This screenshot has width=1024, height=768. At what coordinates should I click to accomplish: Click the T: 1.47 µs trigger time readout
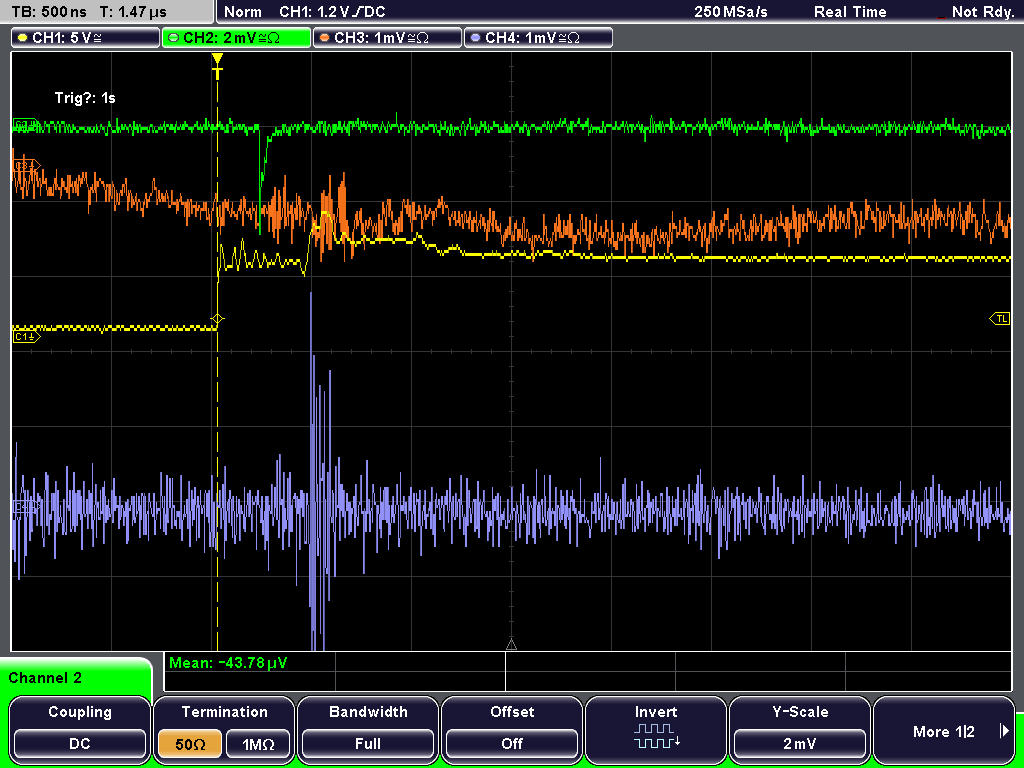133,12
